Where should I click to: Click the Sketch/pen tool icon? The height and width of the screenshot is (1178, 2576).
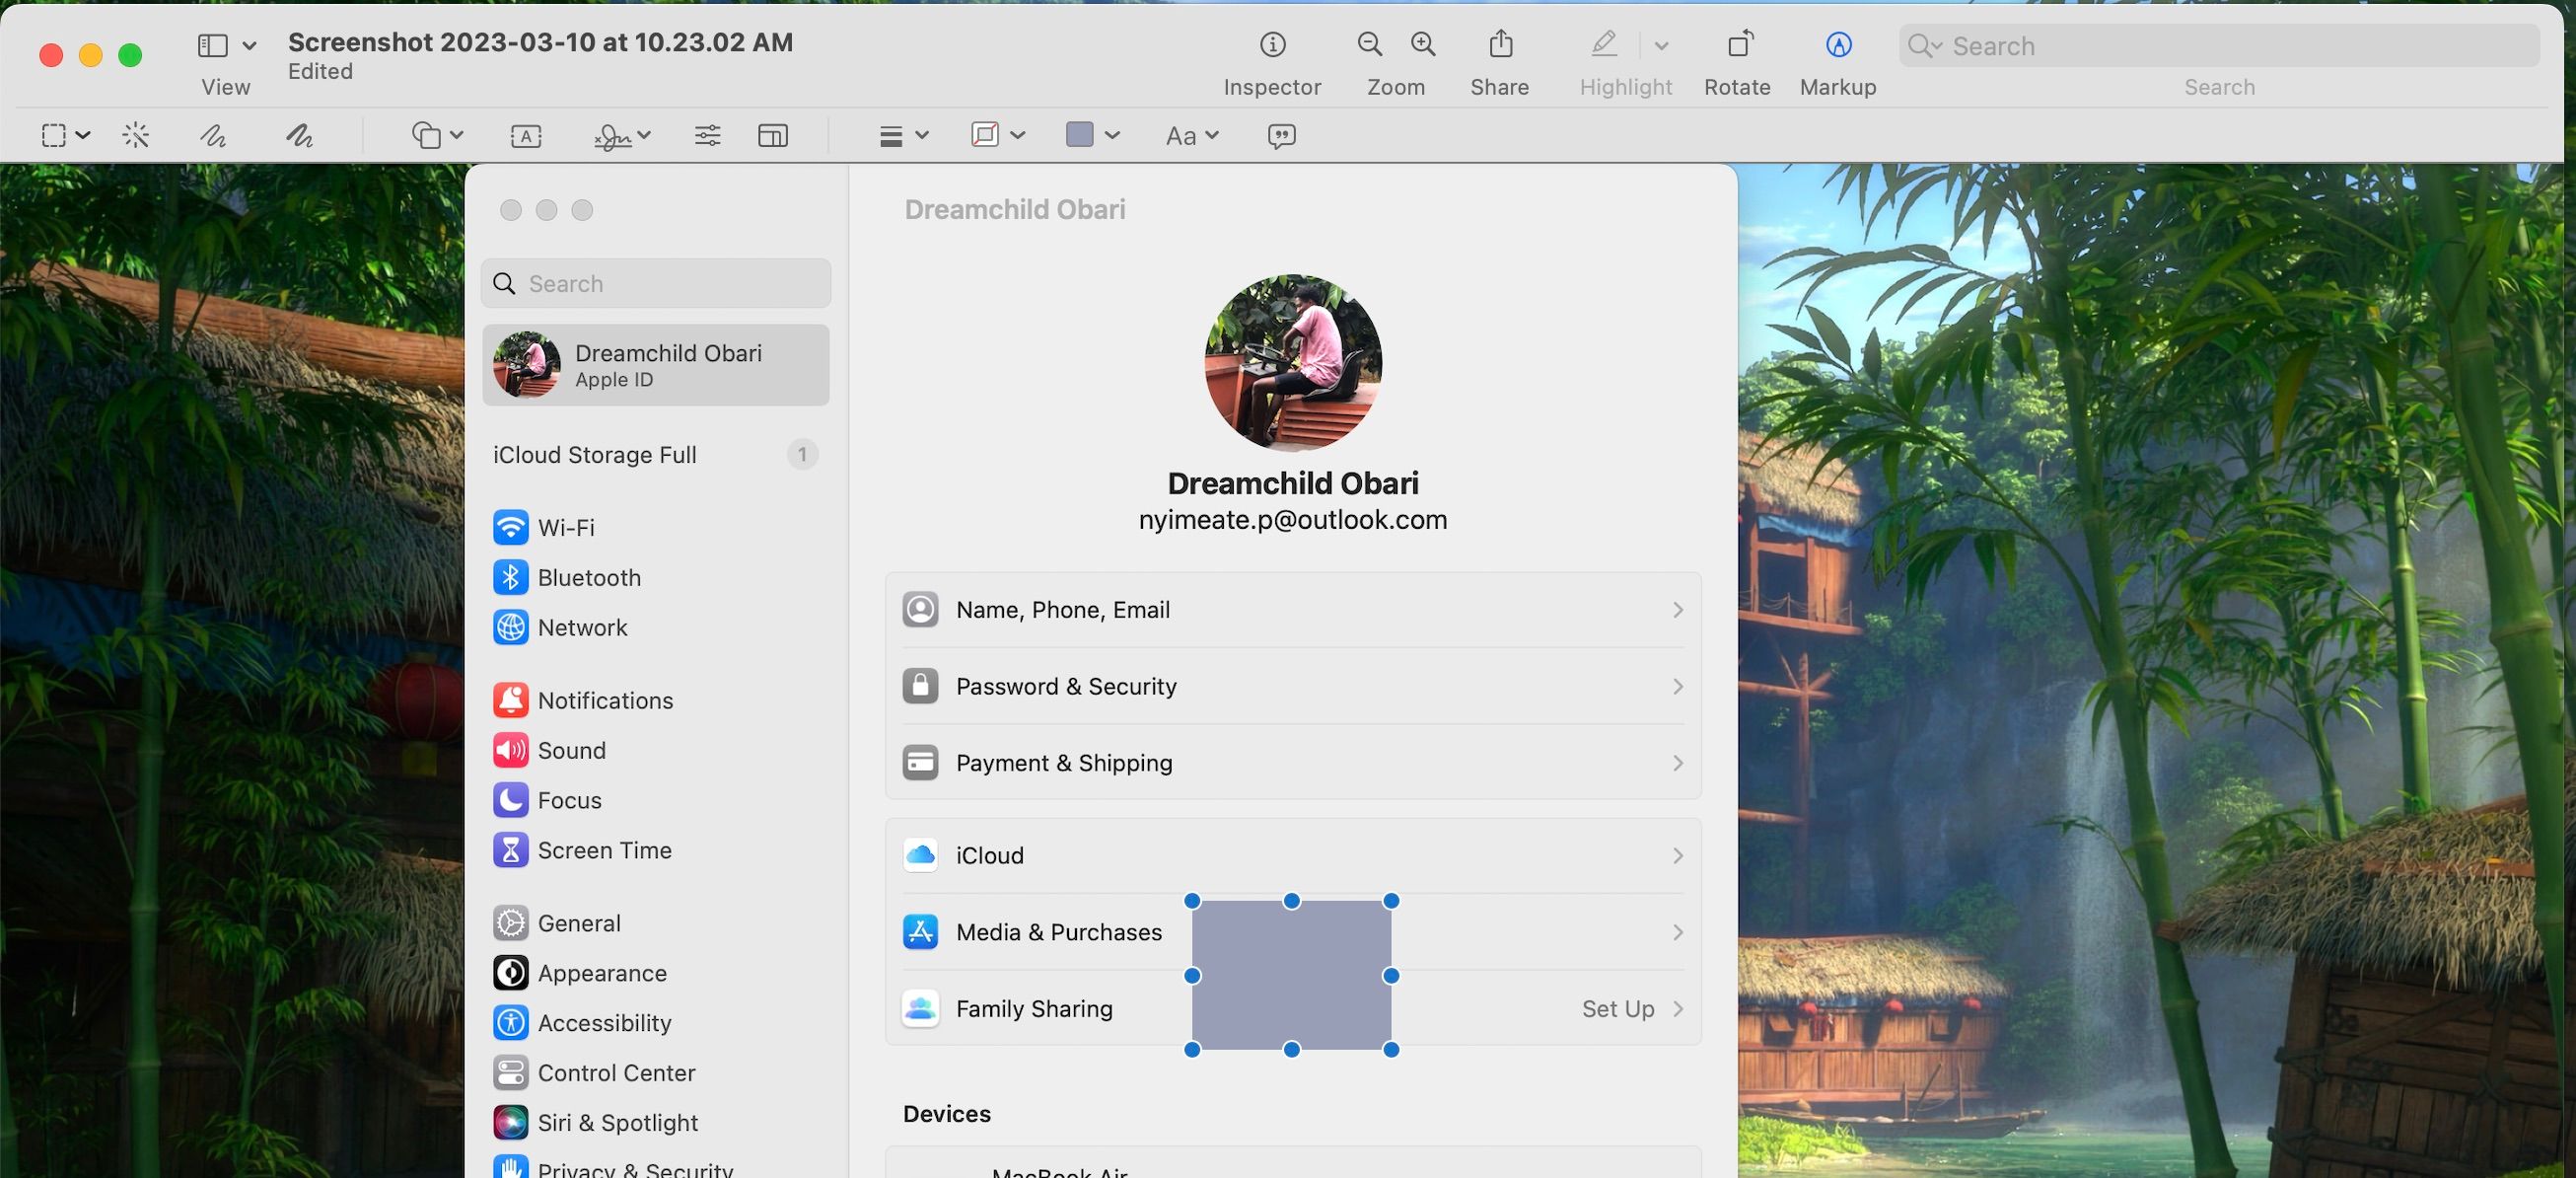[214, 133]
